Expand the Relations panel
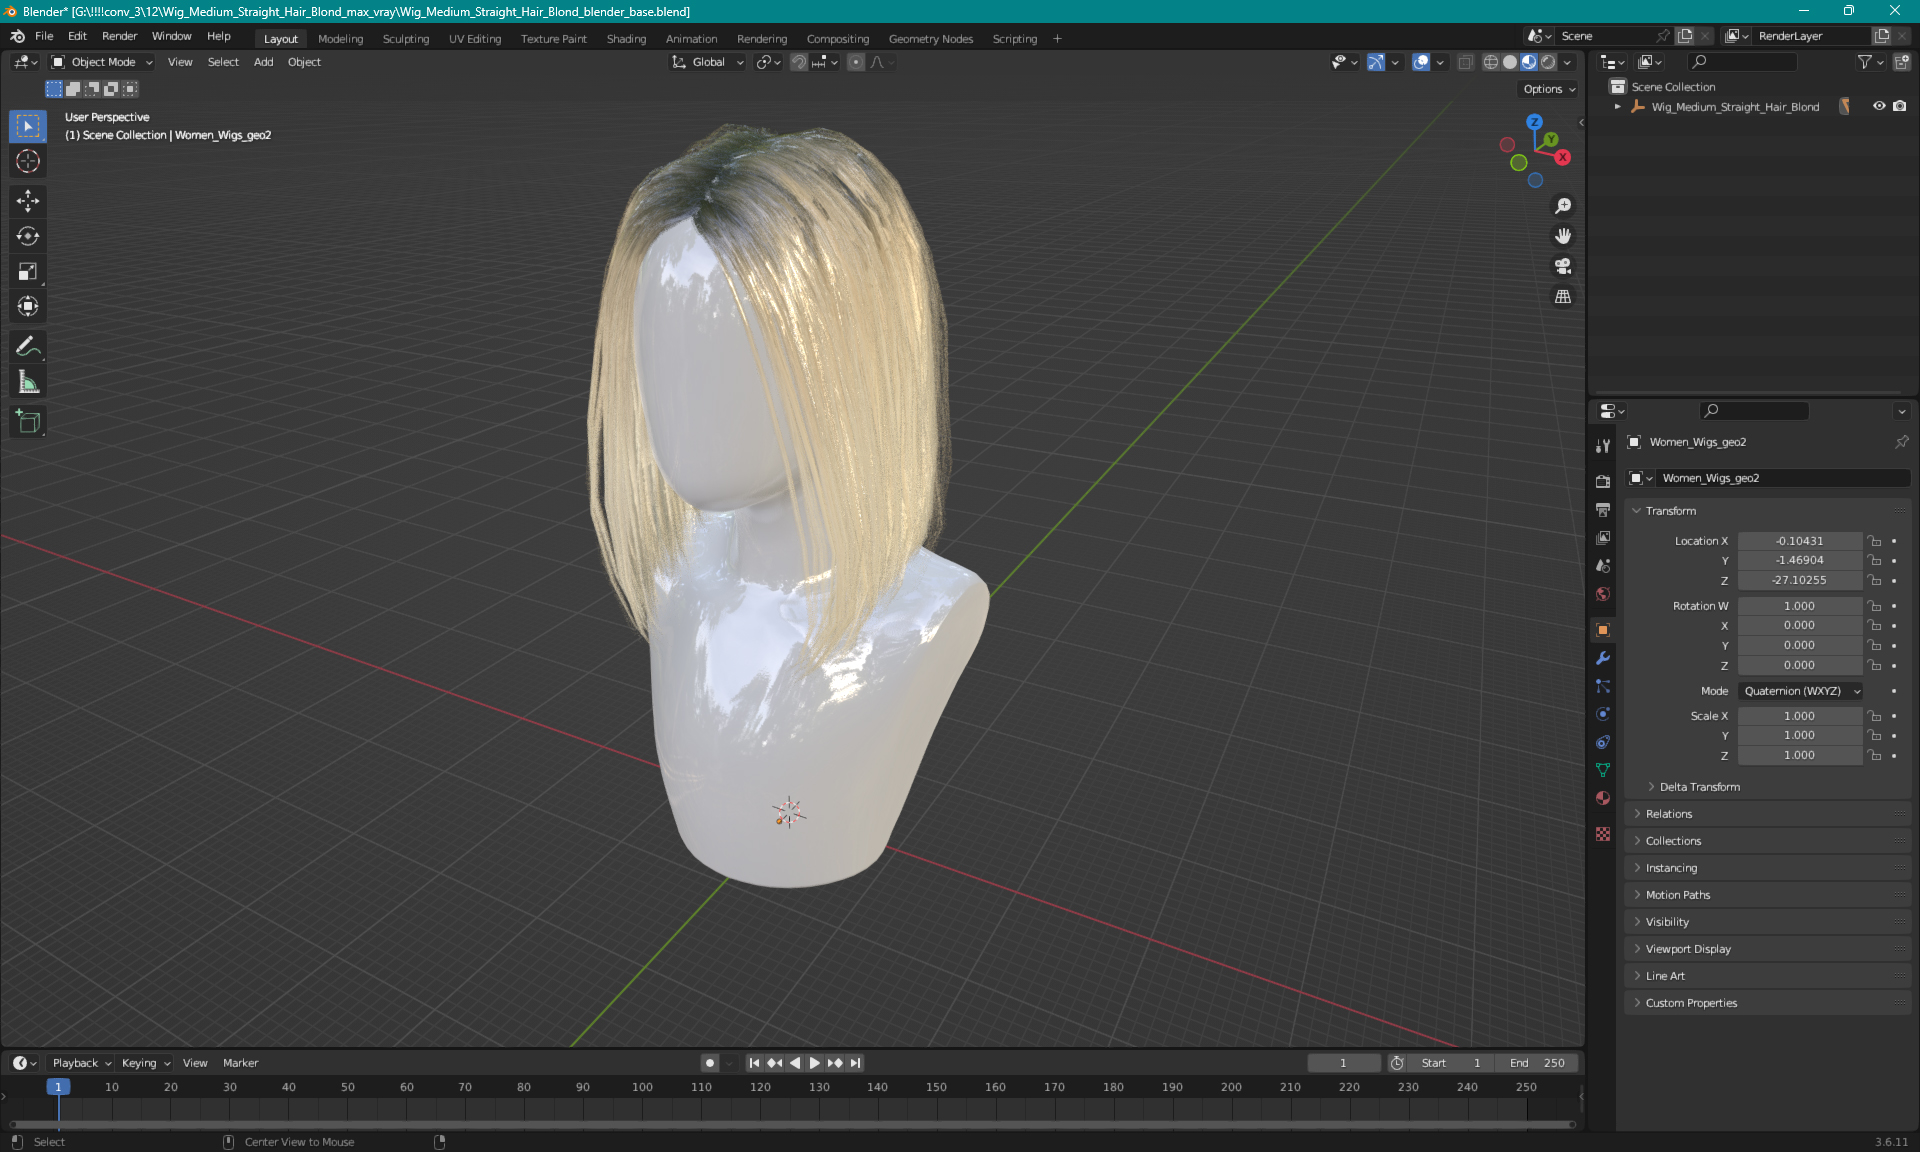1920x1152 pixels. (x=1669, y=814)
